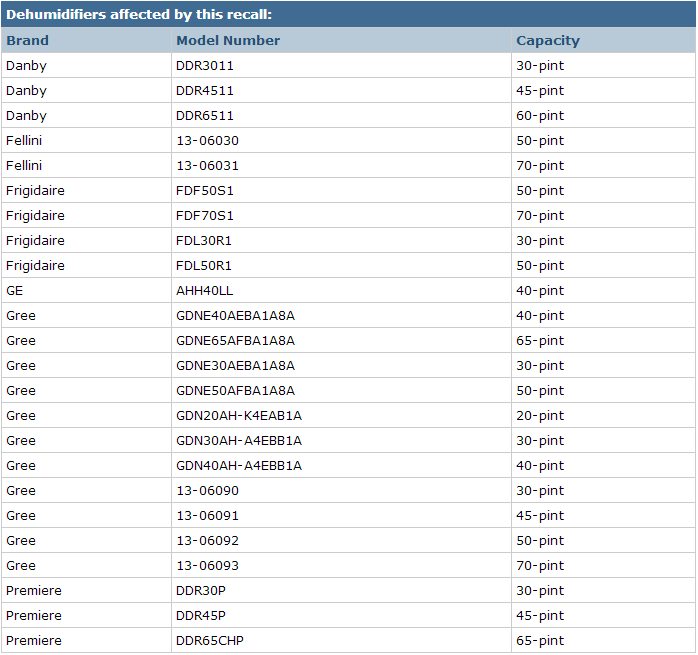Click 40-pint capacity in the AHH40LL row
The width and height of the screenshot is (698, 655).
tap(540, 291)
